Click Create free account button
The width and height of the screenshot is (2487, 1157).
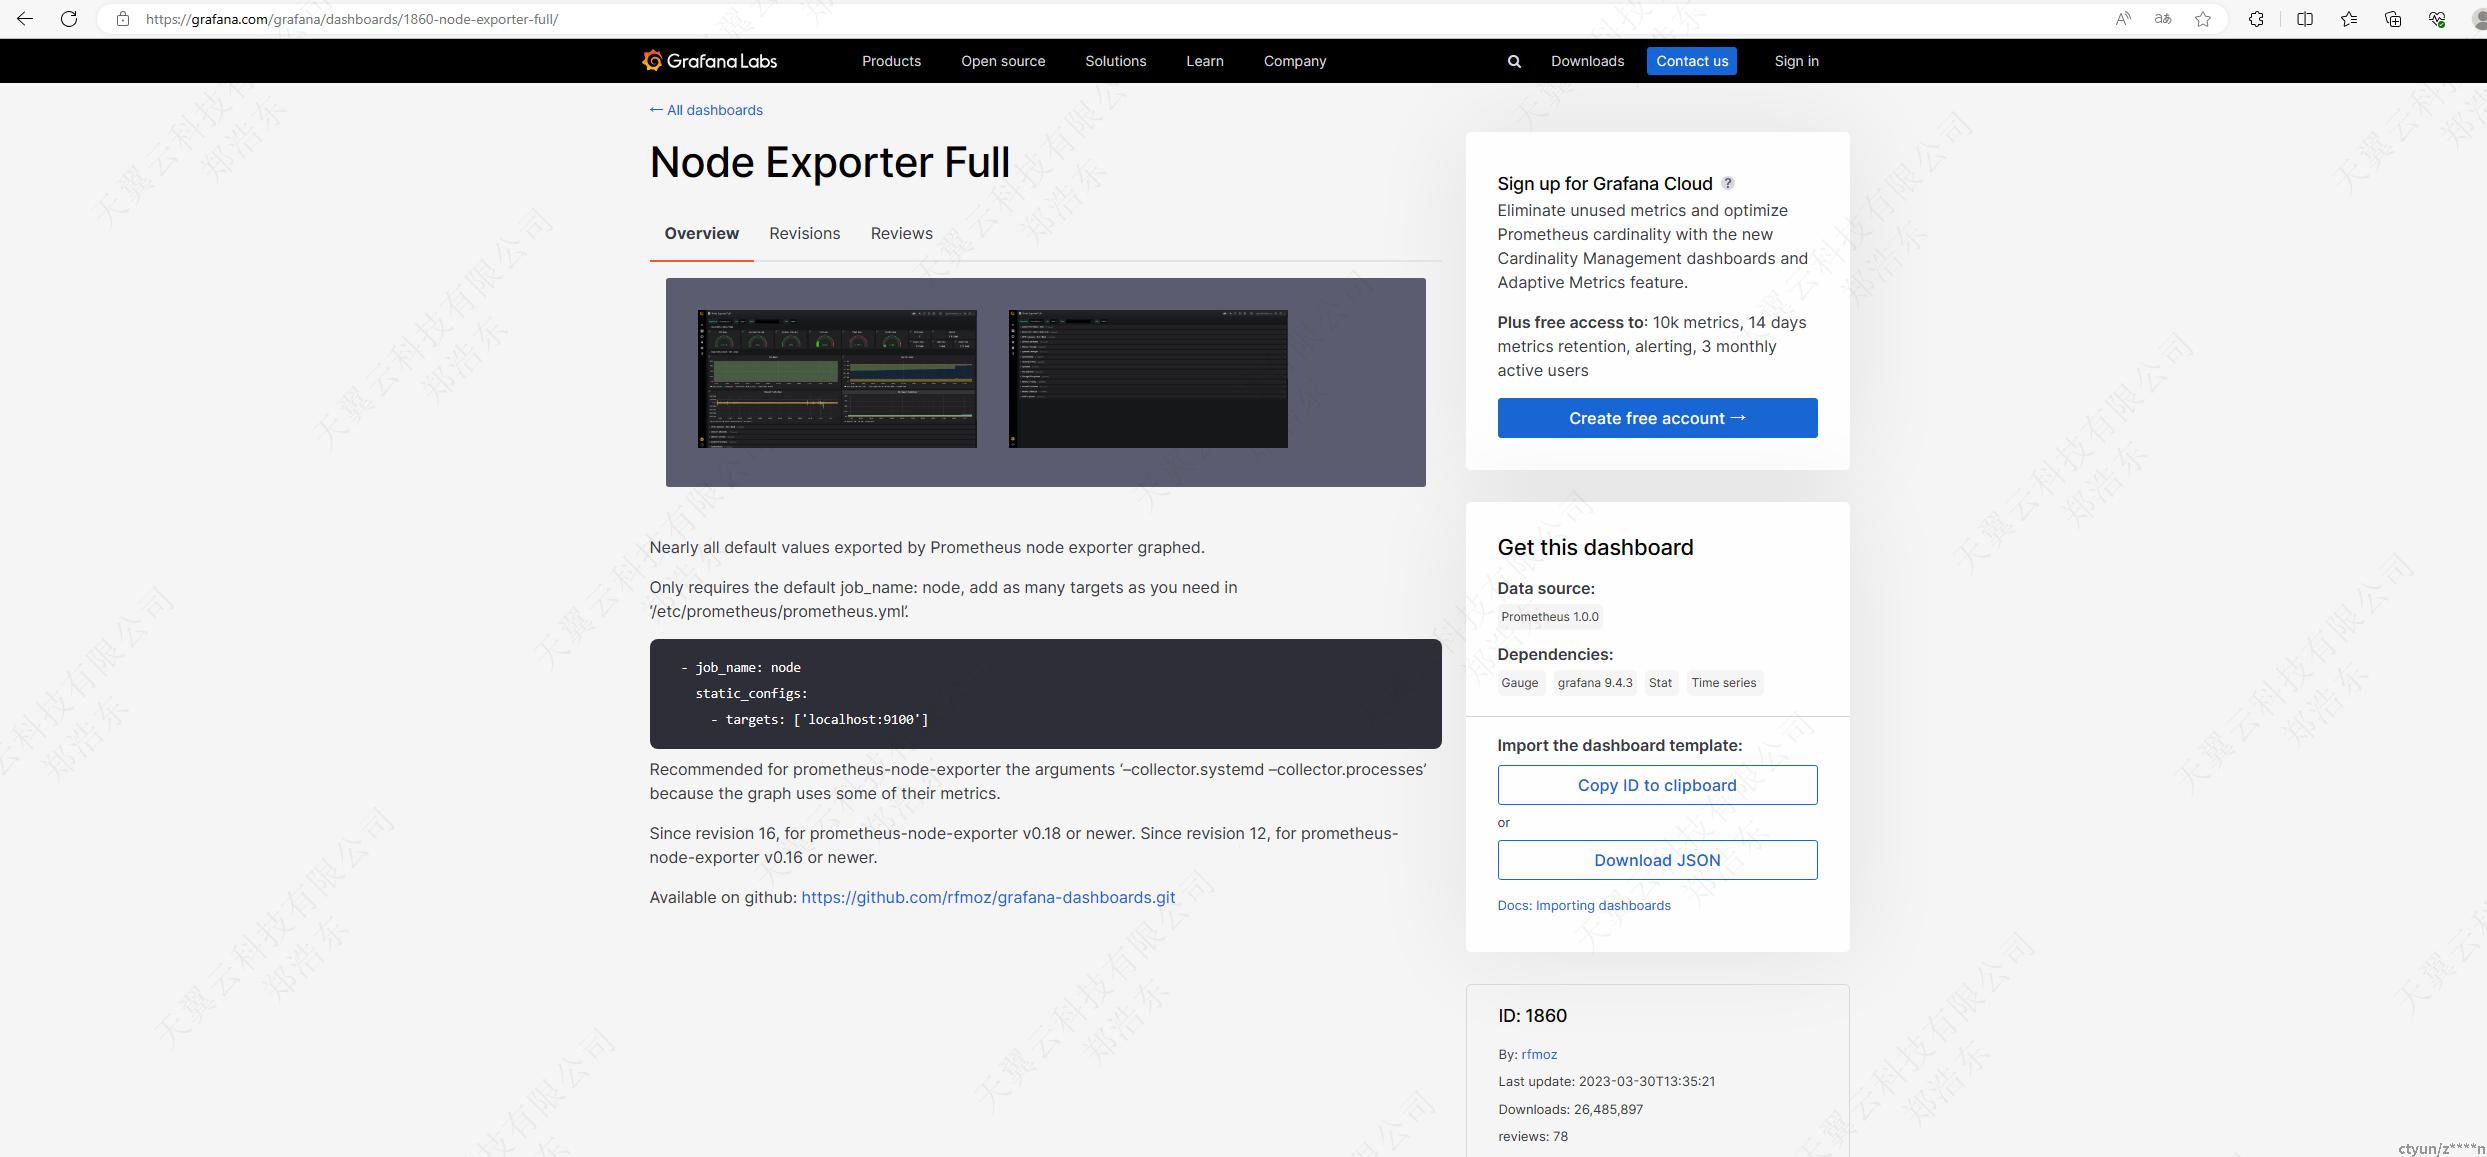click(x=1657, y=418)
